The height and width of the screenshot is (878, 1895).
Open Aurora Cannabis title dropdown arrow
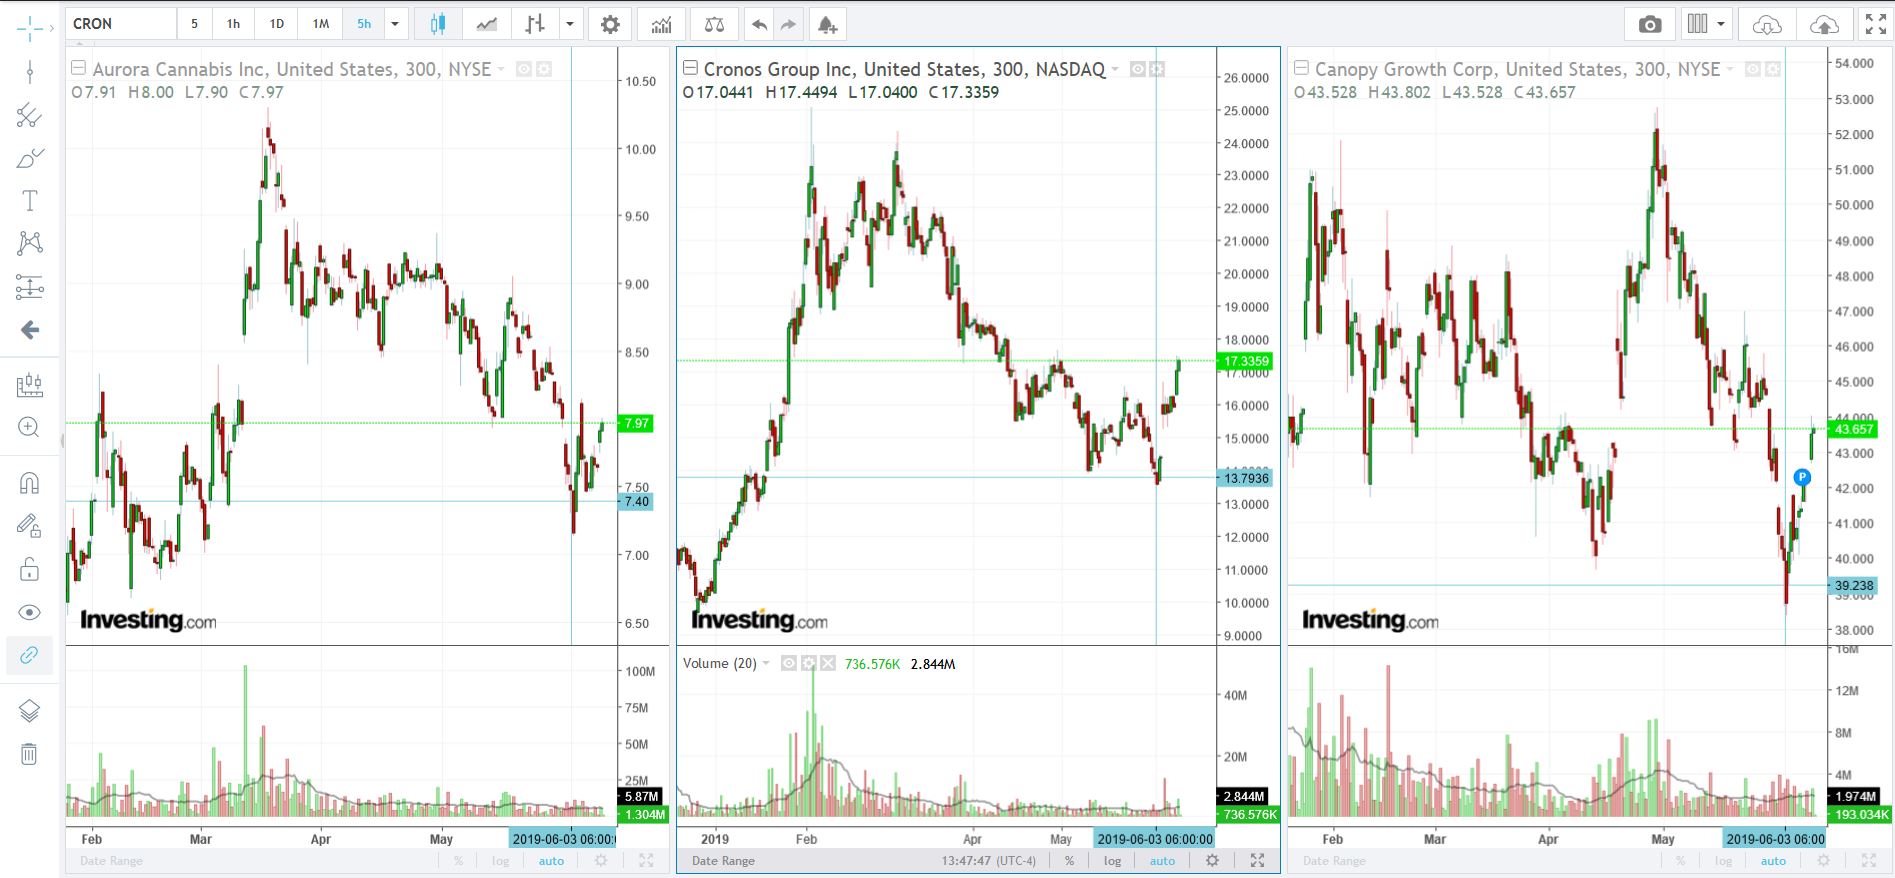(501, 69)
